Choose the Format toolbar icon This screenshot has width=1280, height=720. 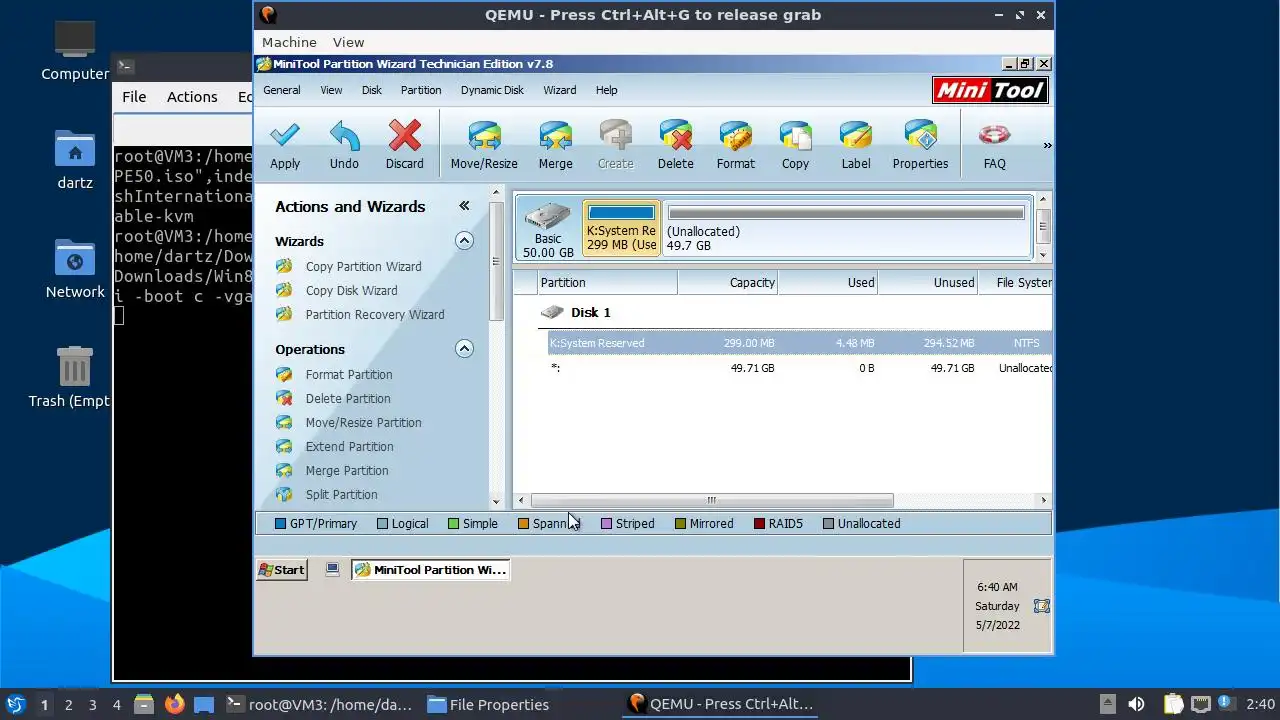736,145
